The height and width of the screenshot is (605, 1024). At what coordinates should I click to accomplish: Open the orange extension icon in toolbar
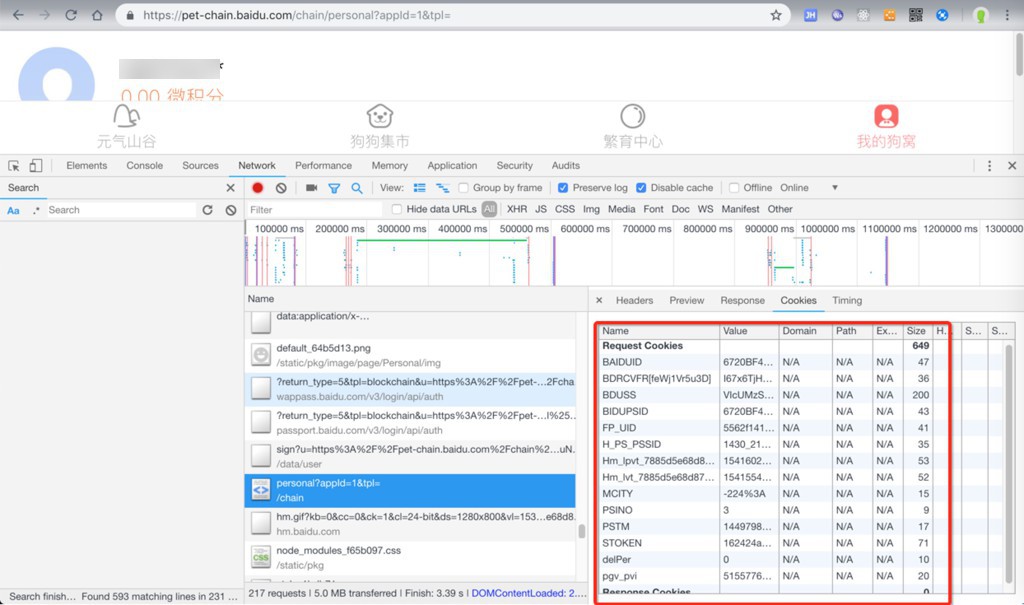coord(889,15)
